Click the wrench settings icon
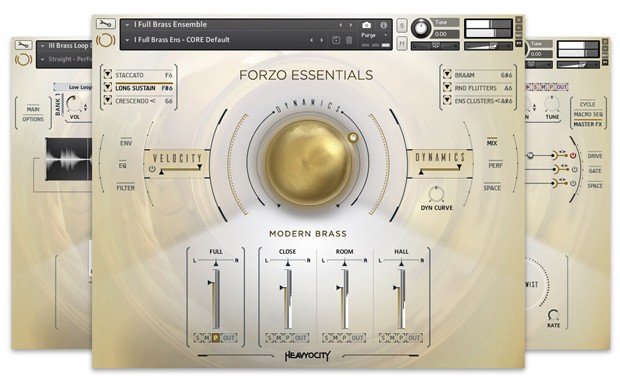Image resolution: width=620 pixels, height=384 pixels. [106, 24]
